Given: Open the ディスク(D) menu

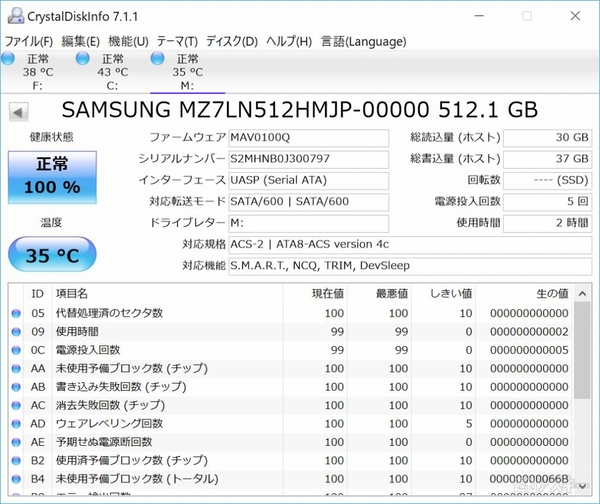Looking at the screenshot, I should tap(232, 41).
